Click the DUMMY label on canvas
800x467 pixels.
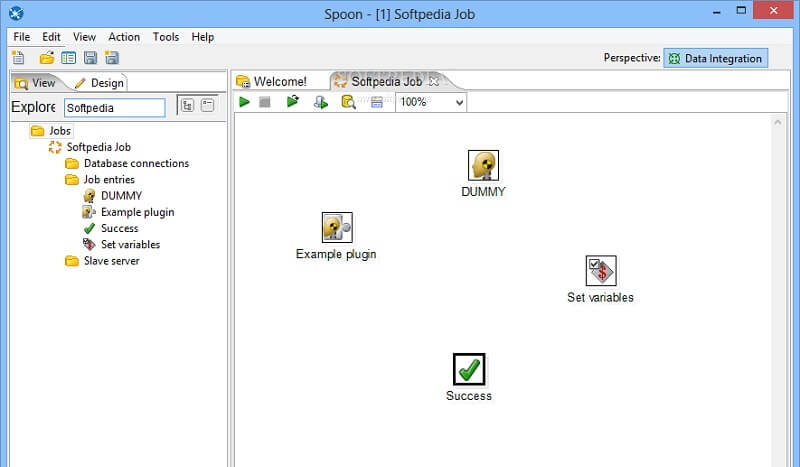click(483, 192)
